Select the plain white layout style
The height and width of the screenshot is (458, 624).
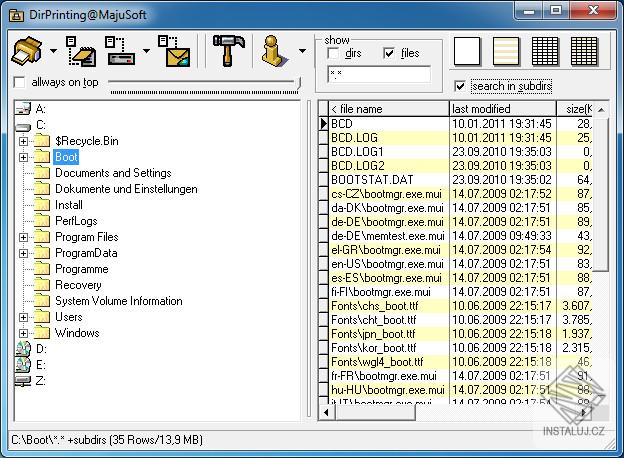point(467,51)
